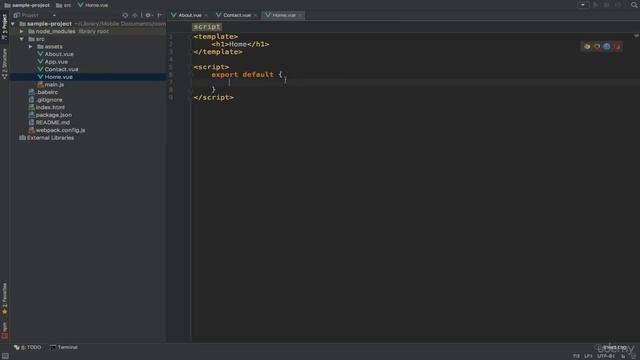The height and width of the screenshot is (360, 640).
Task: Open Project panel settings gear
Action: pos(149,15)
